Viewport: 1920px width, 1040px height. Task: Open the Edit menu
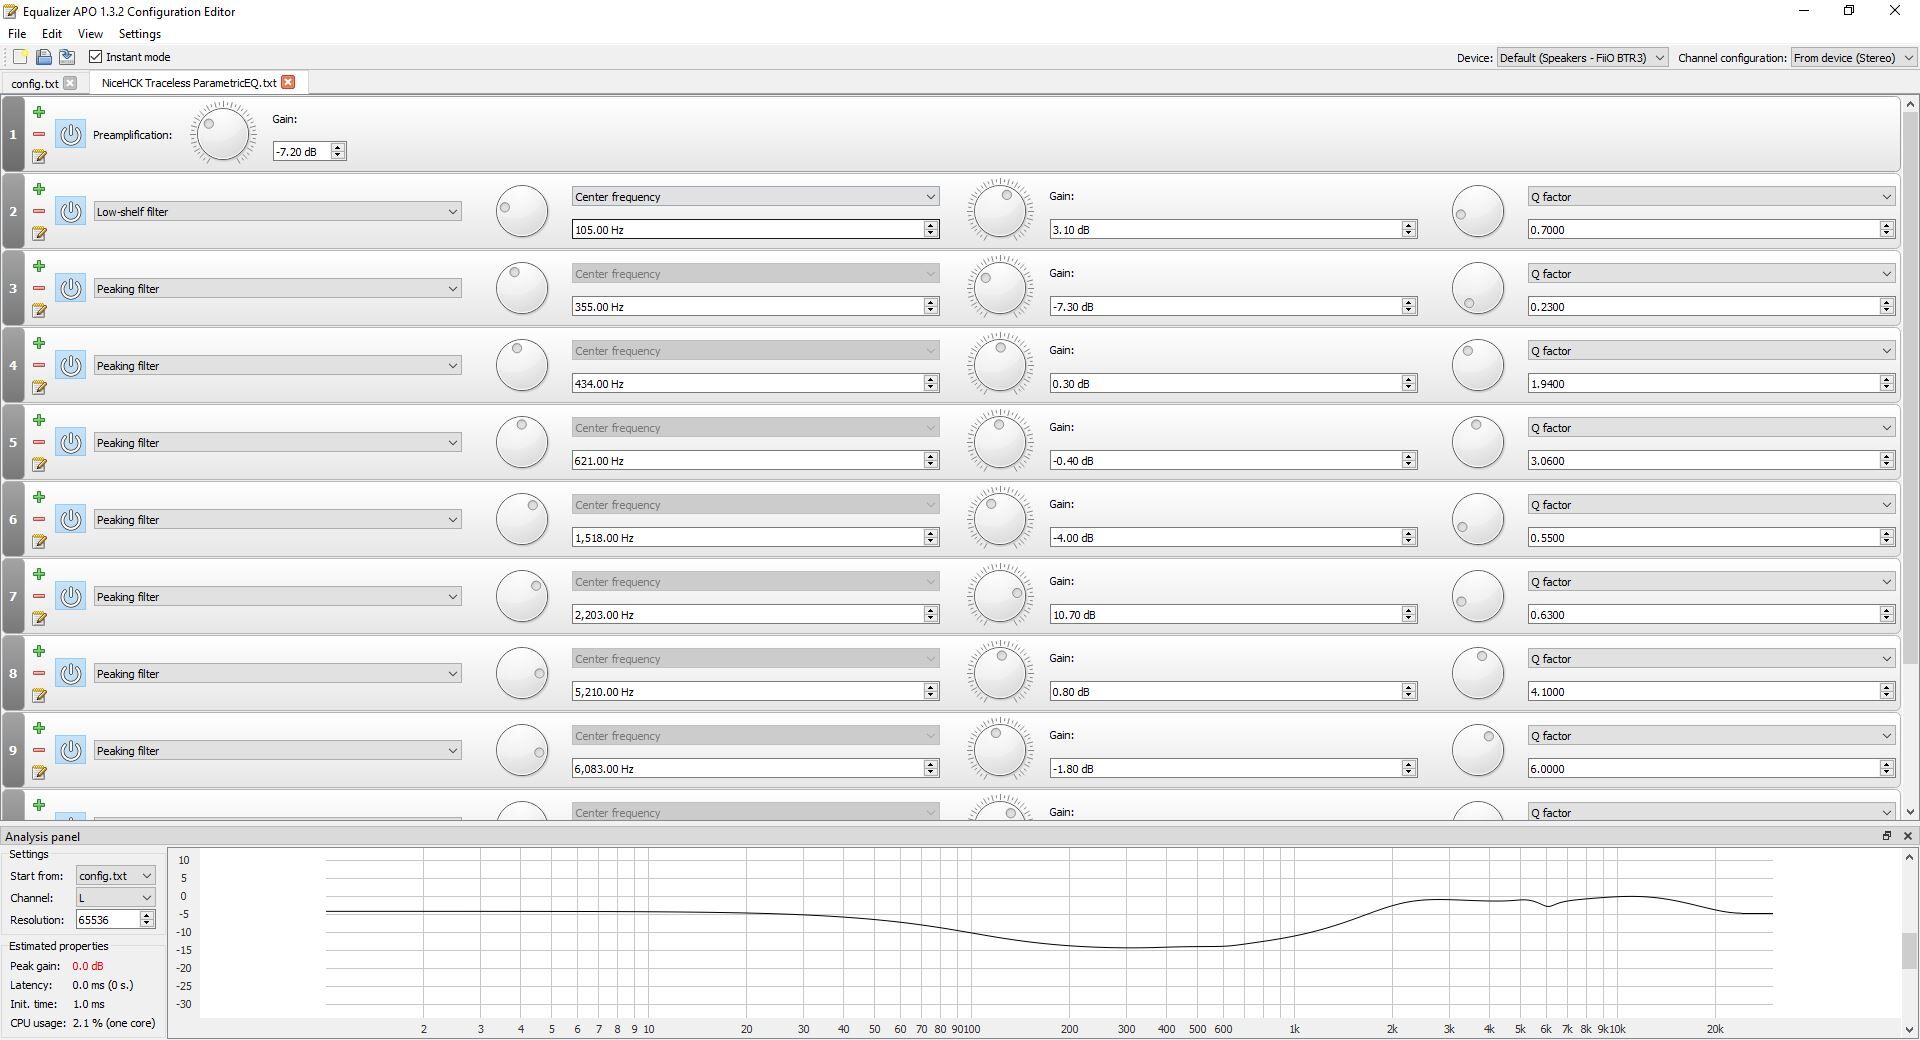coord(52,34)
